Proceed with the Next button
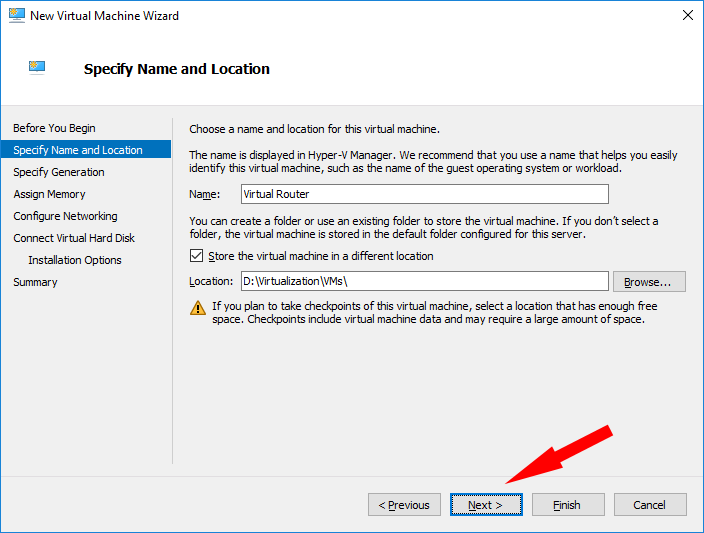This screenshot has width=704, height=533. click(x=486, y=505)
